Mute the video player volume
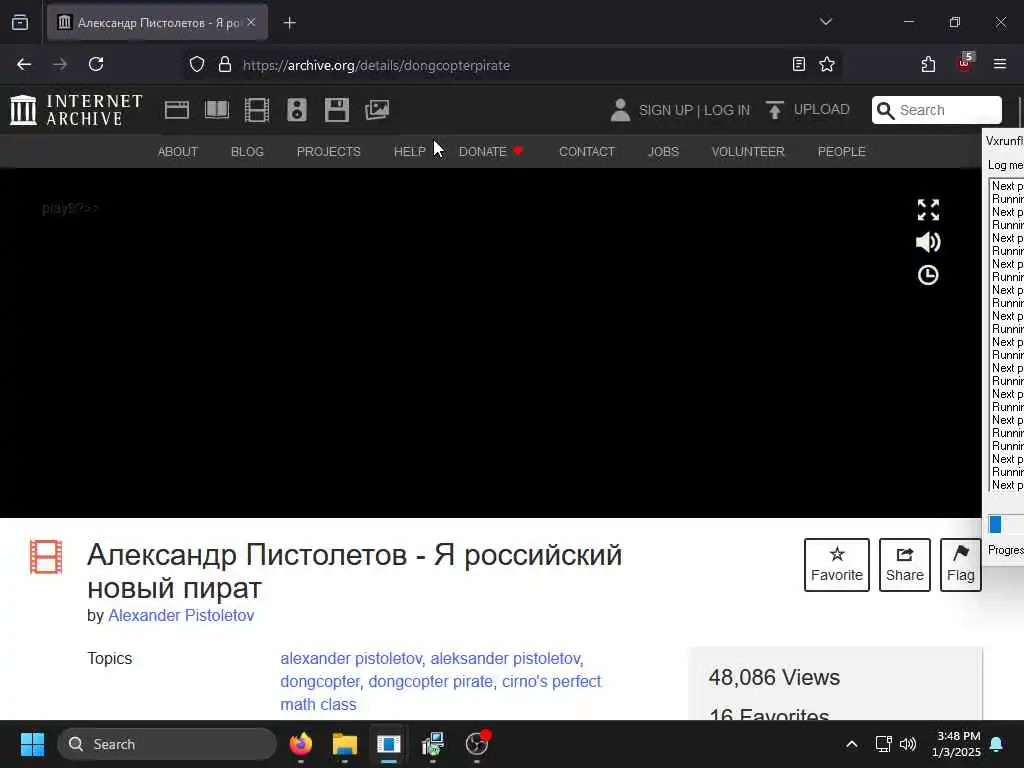Image resolution: width=1024 pixels, height=768 pixels. tap(928, 242)
